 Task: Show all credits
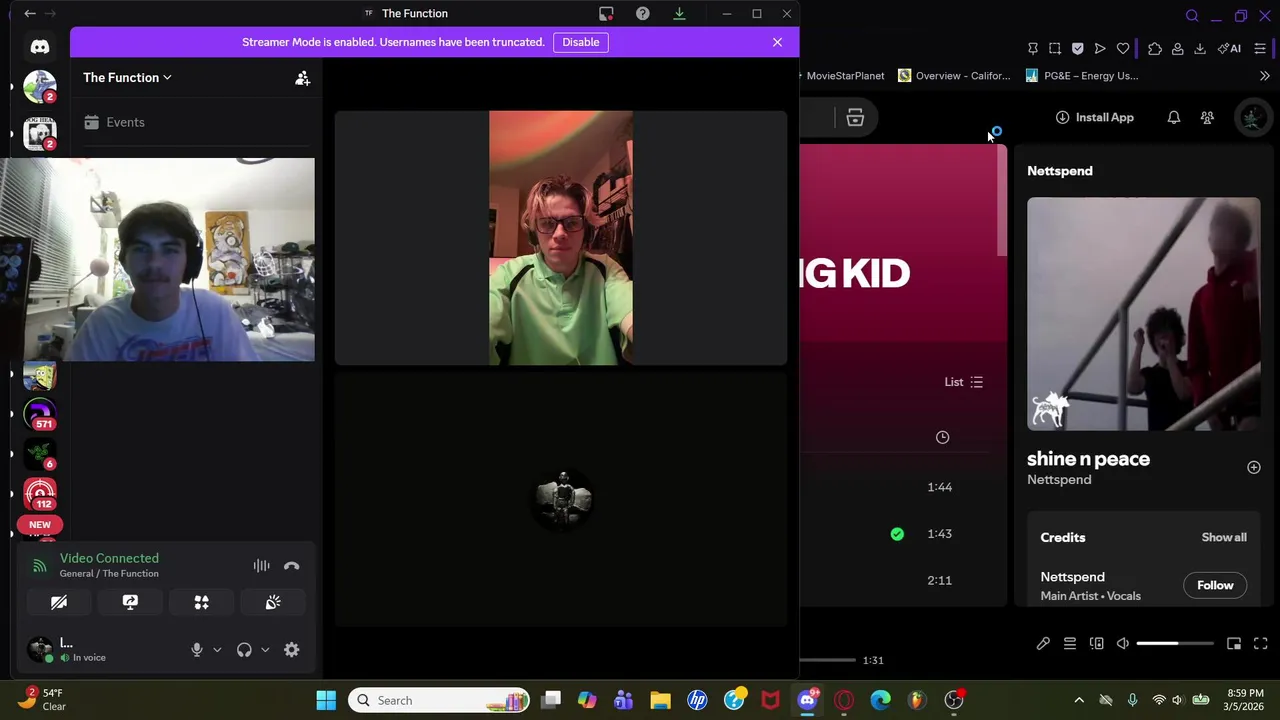point(1224,537)
